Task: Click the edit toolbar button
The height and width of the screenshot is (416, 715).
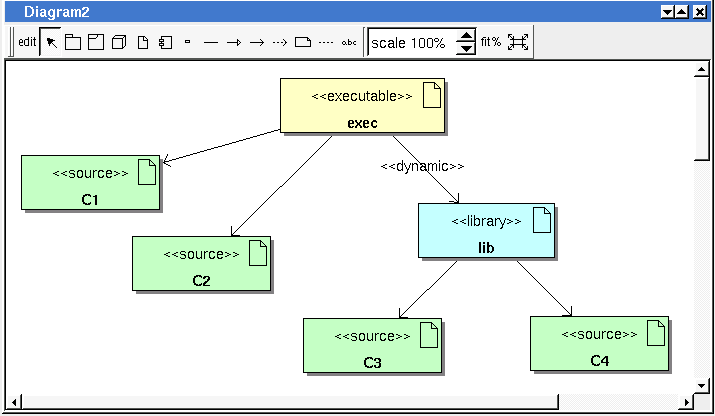Action: pos(27,42)
